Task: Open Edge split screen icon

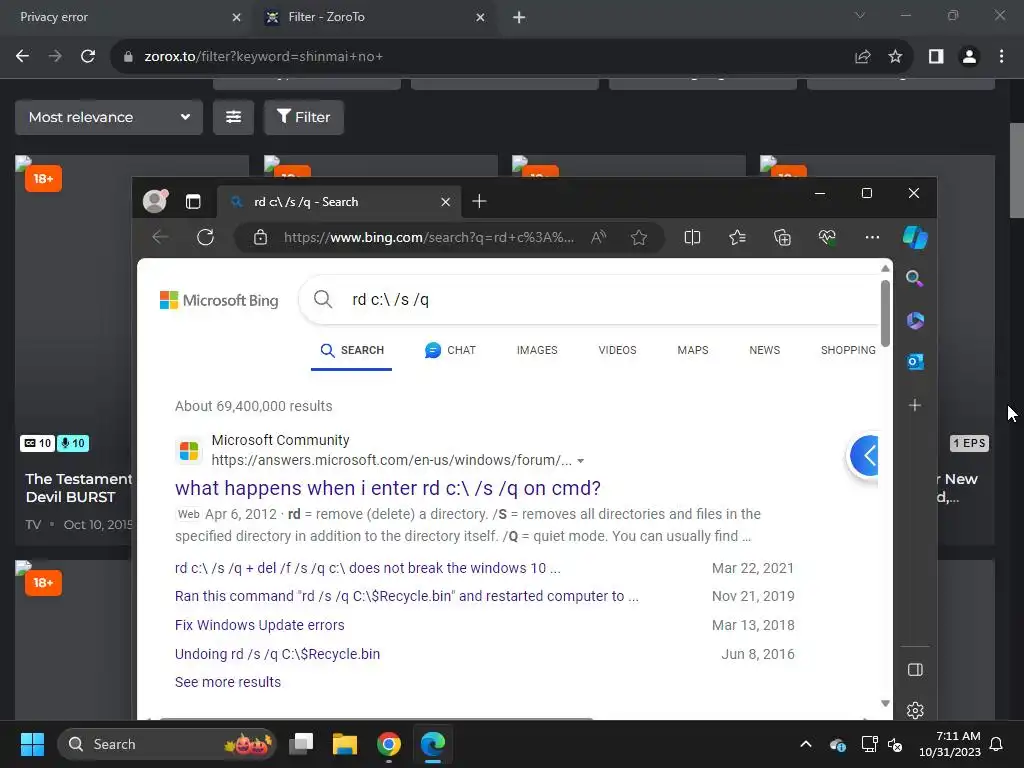Action: 692,237
